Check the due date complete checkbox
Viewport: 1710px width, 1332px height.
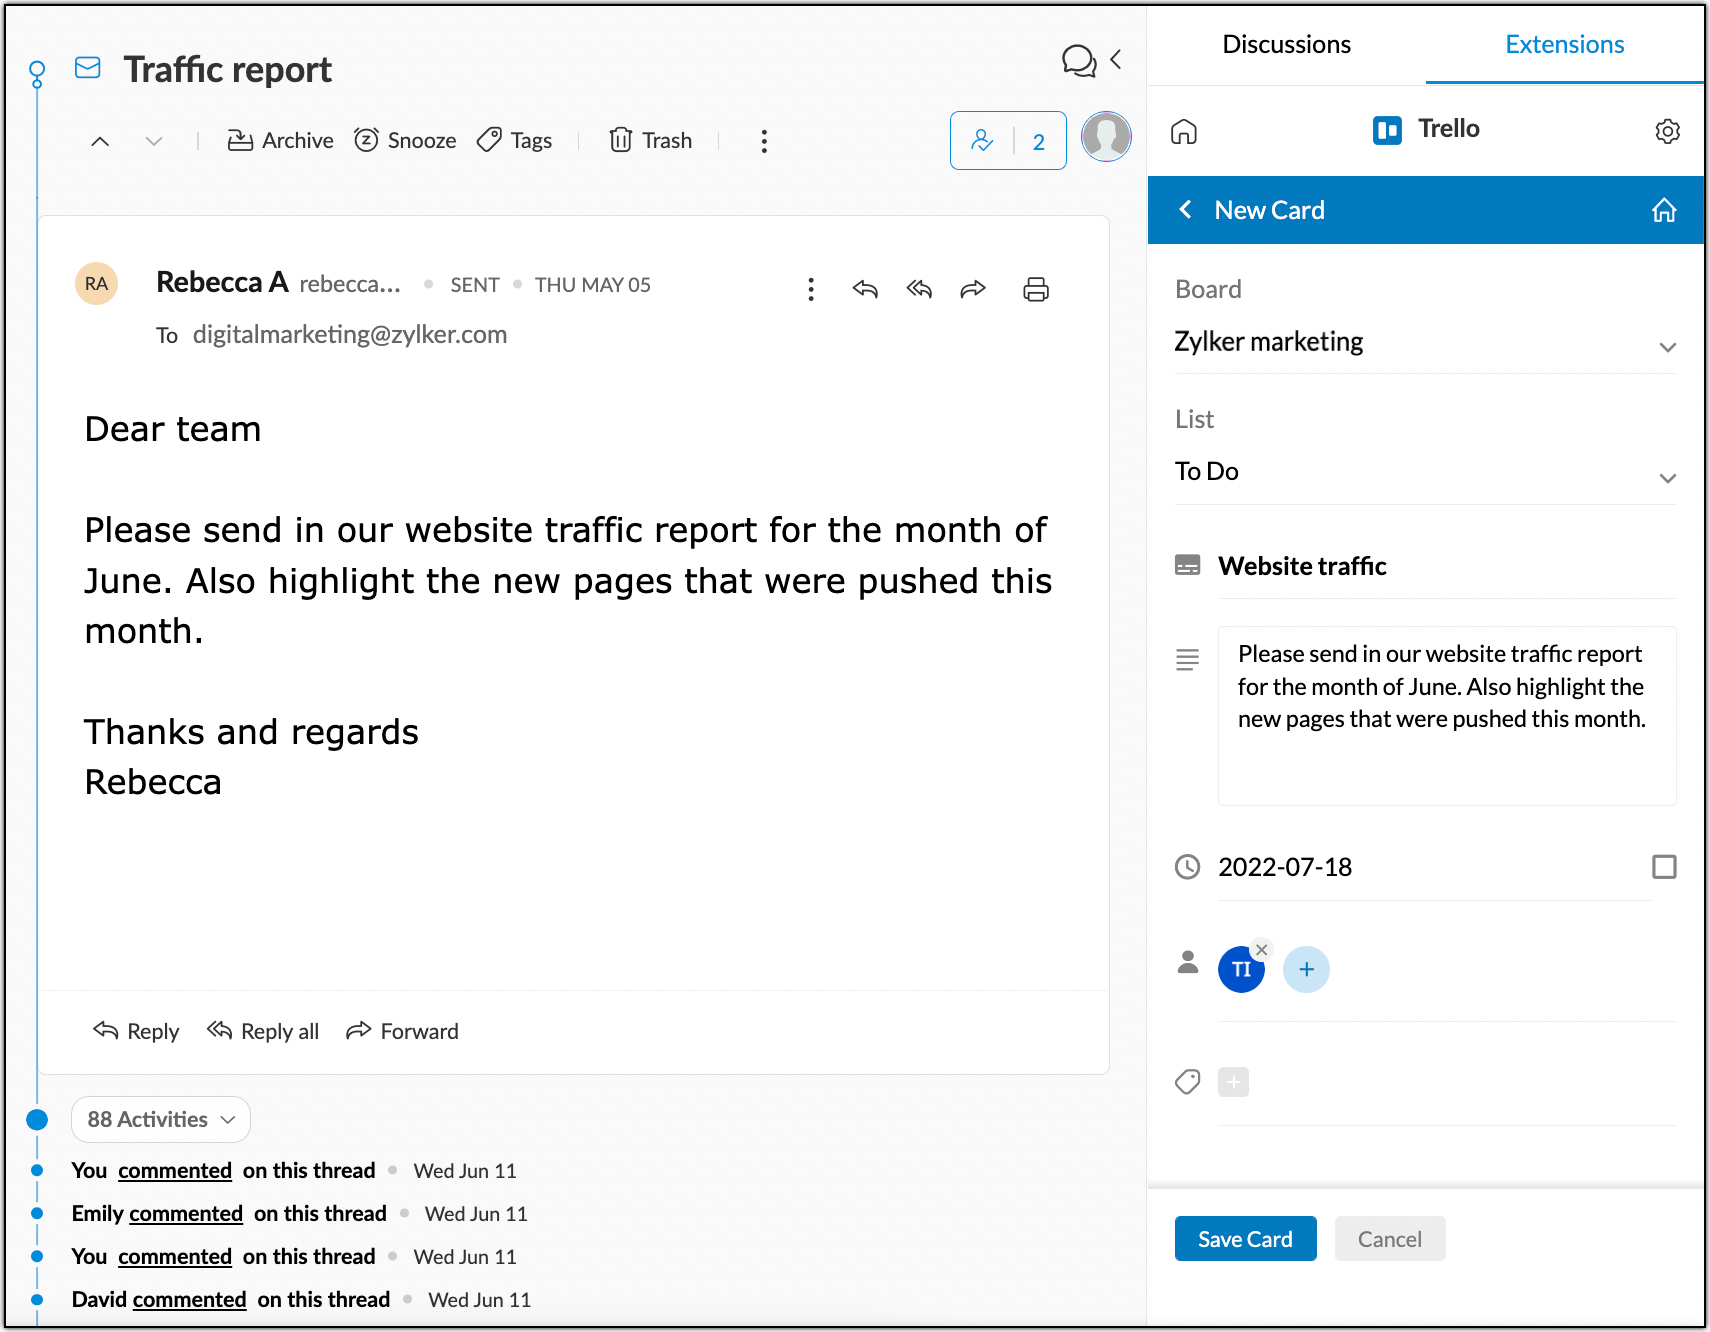pos(1664,867)
